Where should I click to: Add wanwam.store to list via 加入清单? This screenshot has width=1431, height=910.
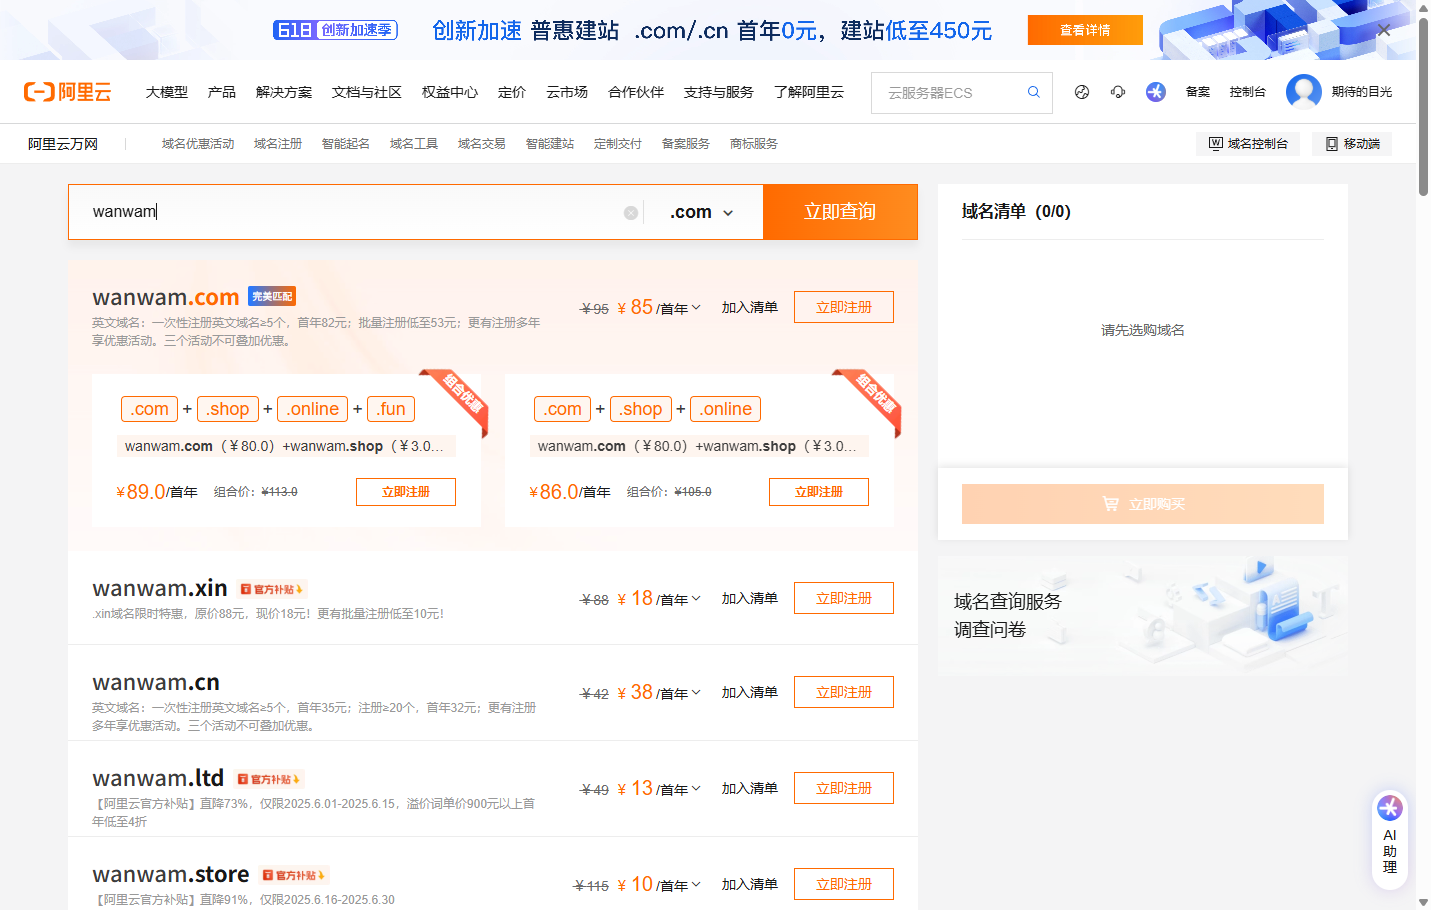(750, 885)
